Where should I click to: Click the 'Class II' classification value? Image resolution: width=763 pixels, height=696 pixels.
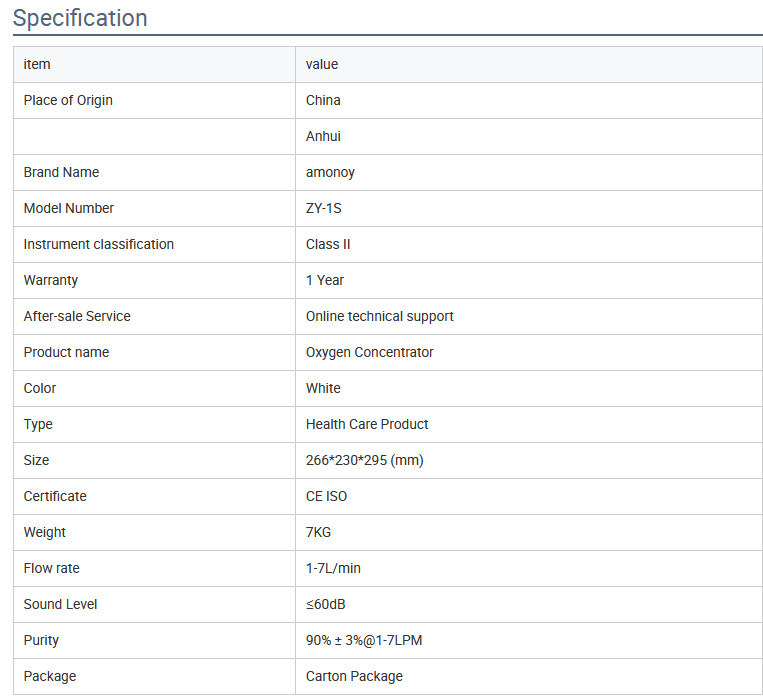(x=328, y=244)
